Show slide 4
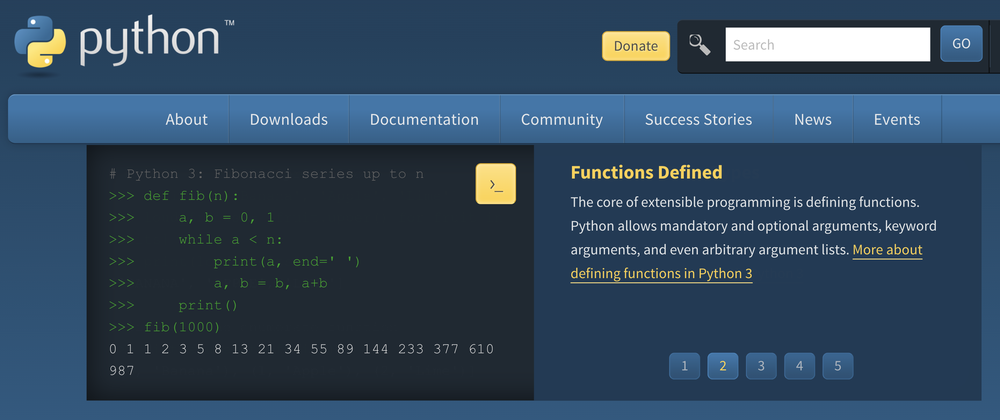Image resolution: width=1000 pixels, height=420 pixels. click(x=799, y=366)
